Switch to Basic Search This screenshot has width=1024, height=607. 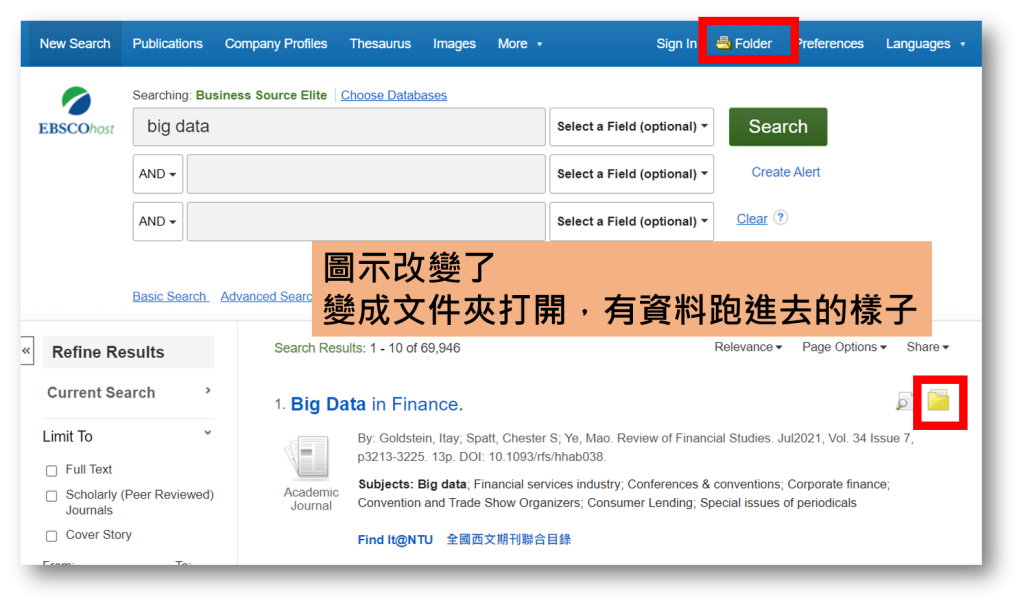pyautogui.click(x=170, y=297)
